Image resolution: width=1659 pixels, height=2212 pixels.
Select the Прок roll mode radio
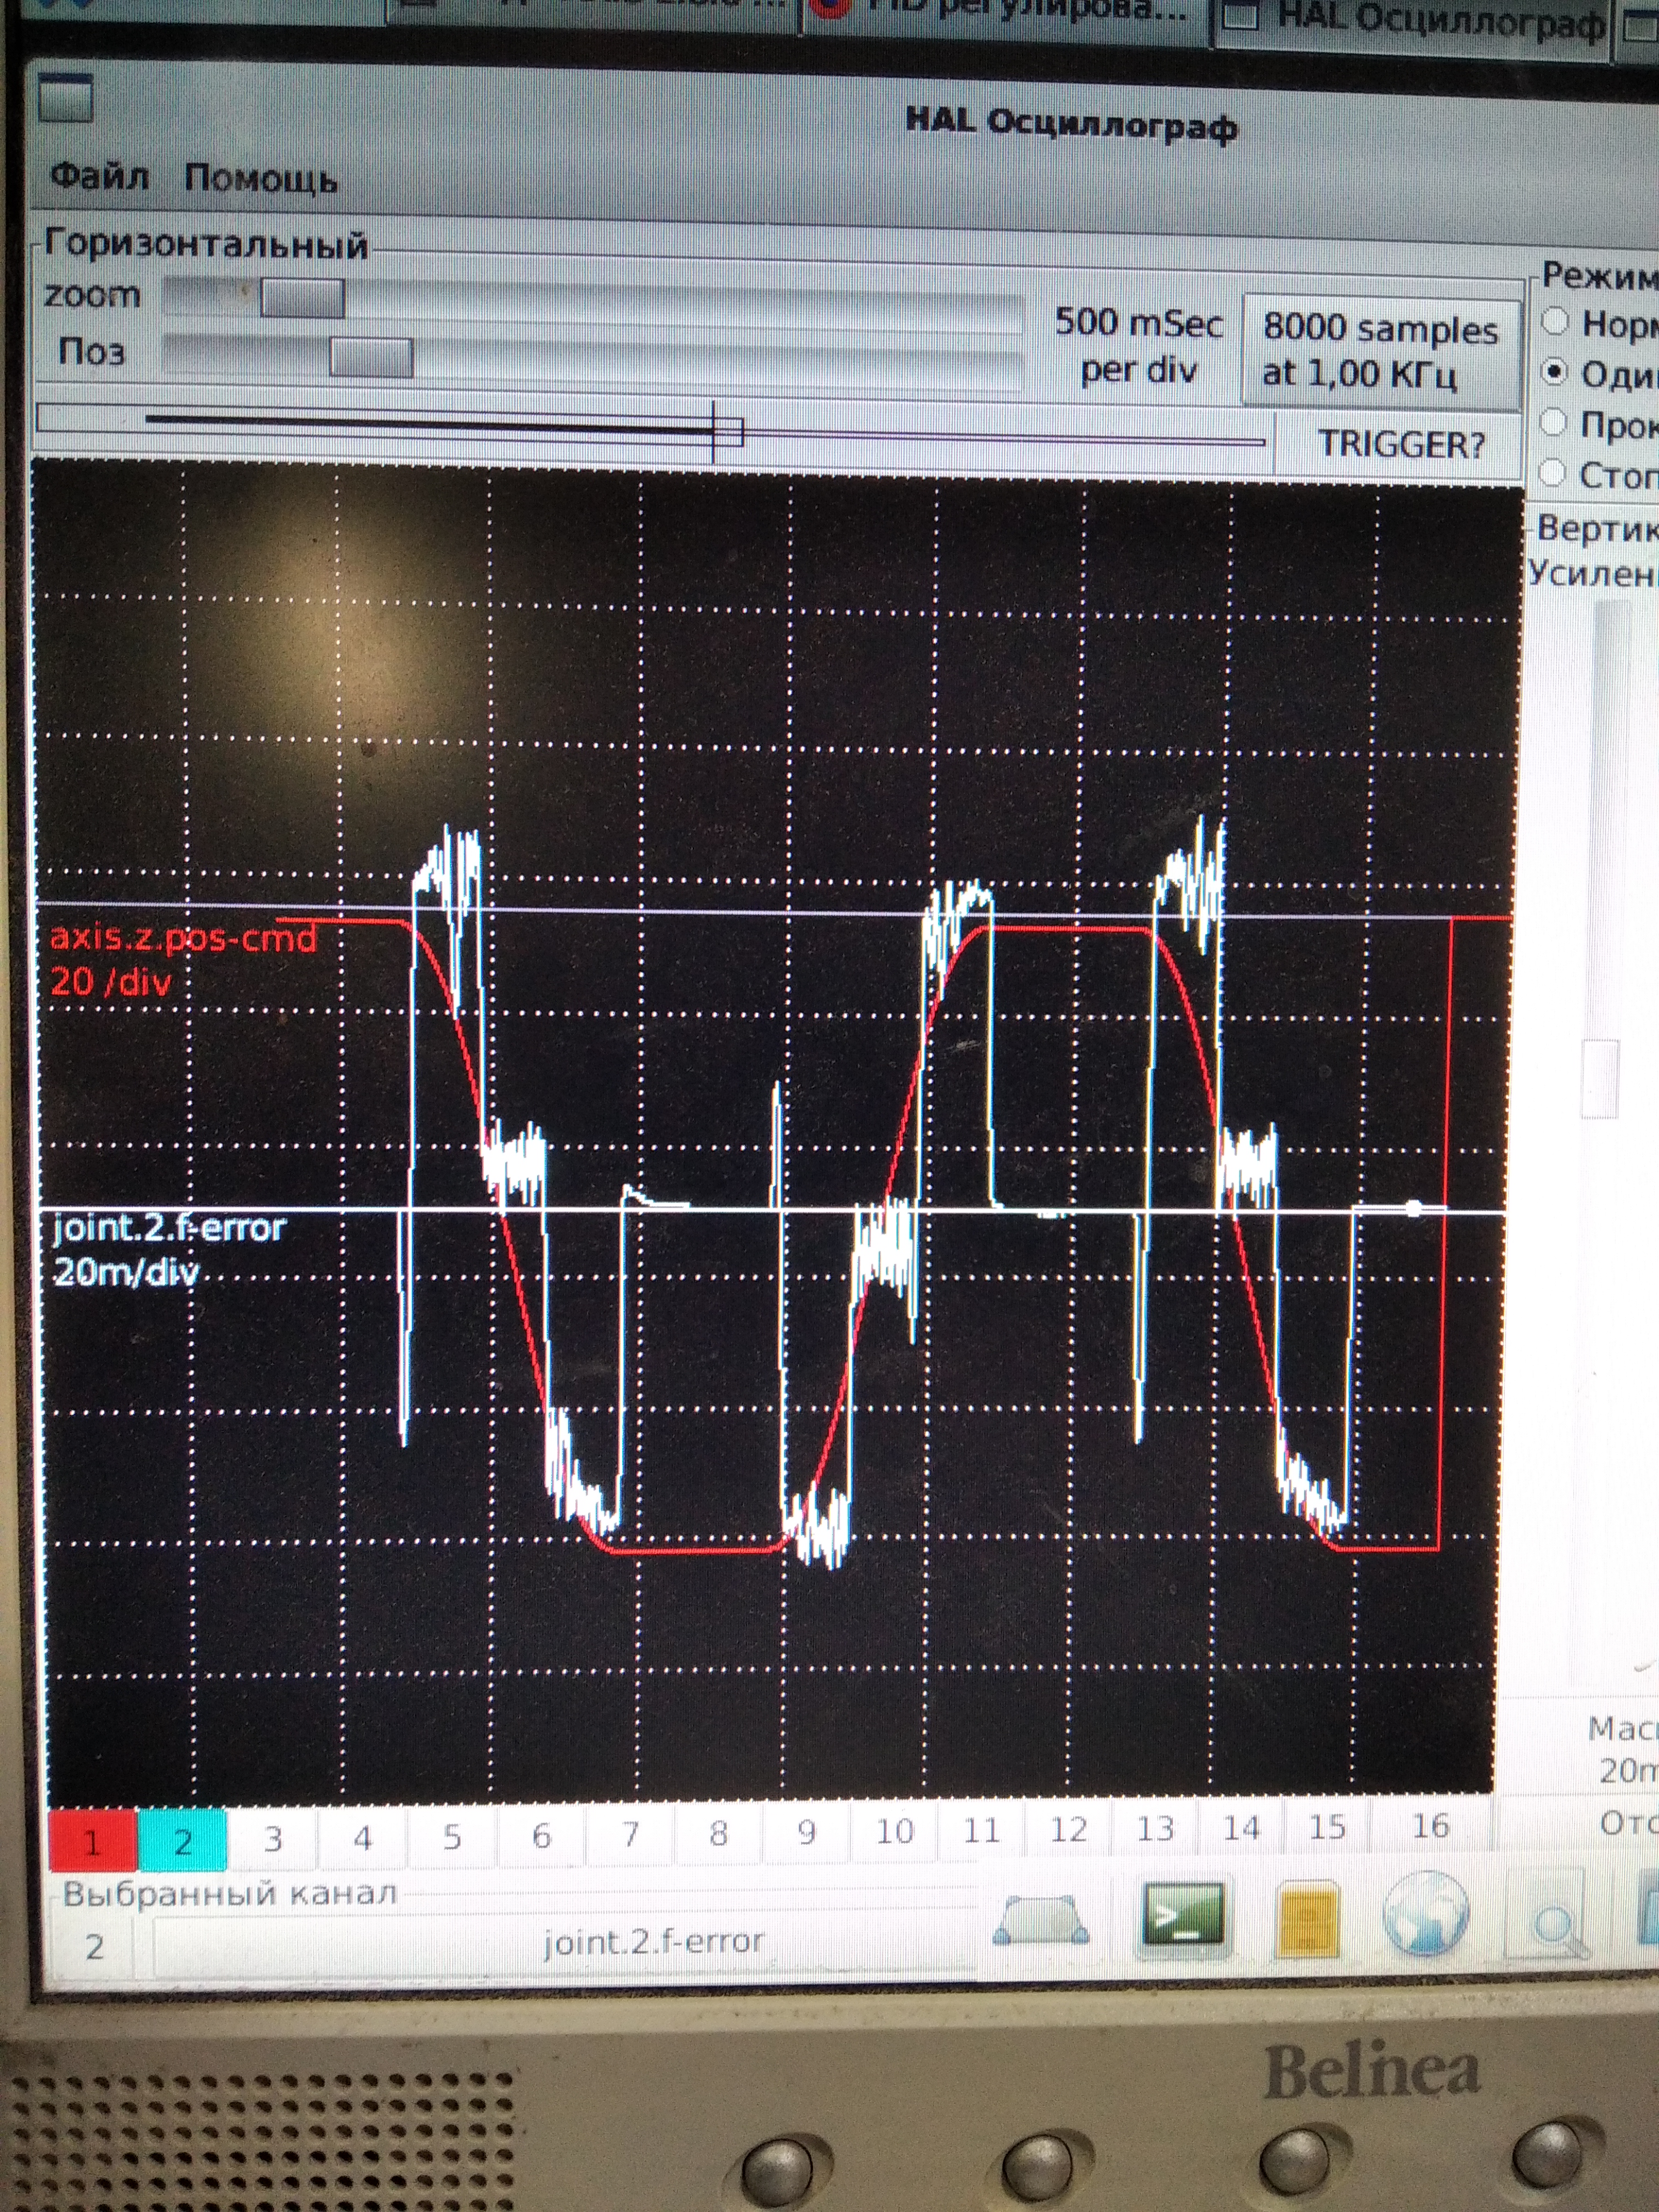(x=1552, y=422)
